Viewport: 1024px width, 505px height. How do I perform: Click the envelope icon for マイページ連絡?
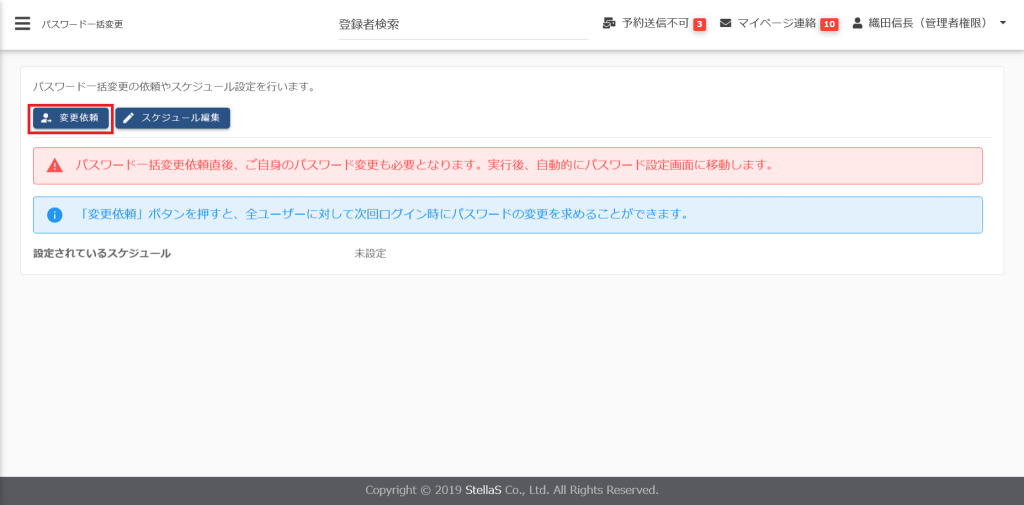[725, 23]
